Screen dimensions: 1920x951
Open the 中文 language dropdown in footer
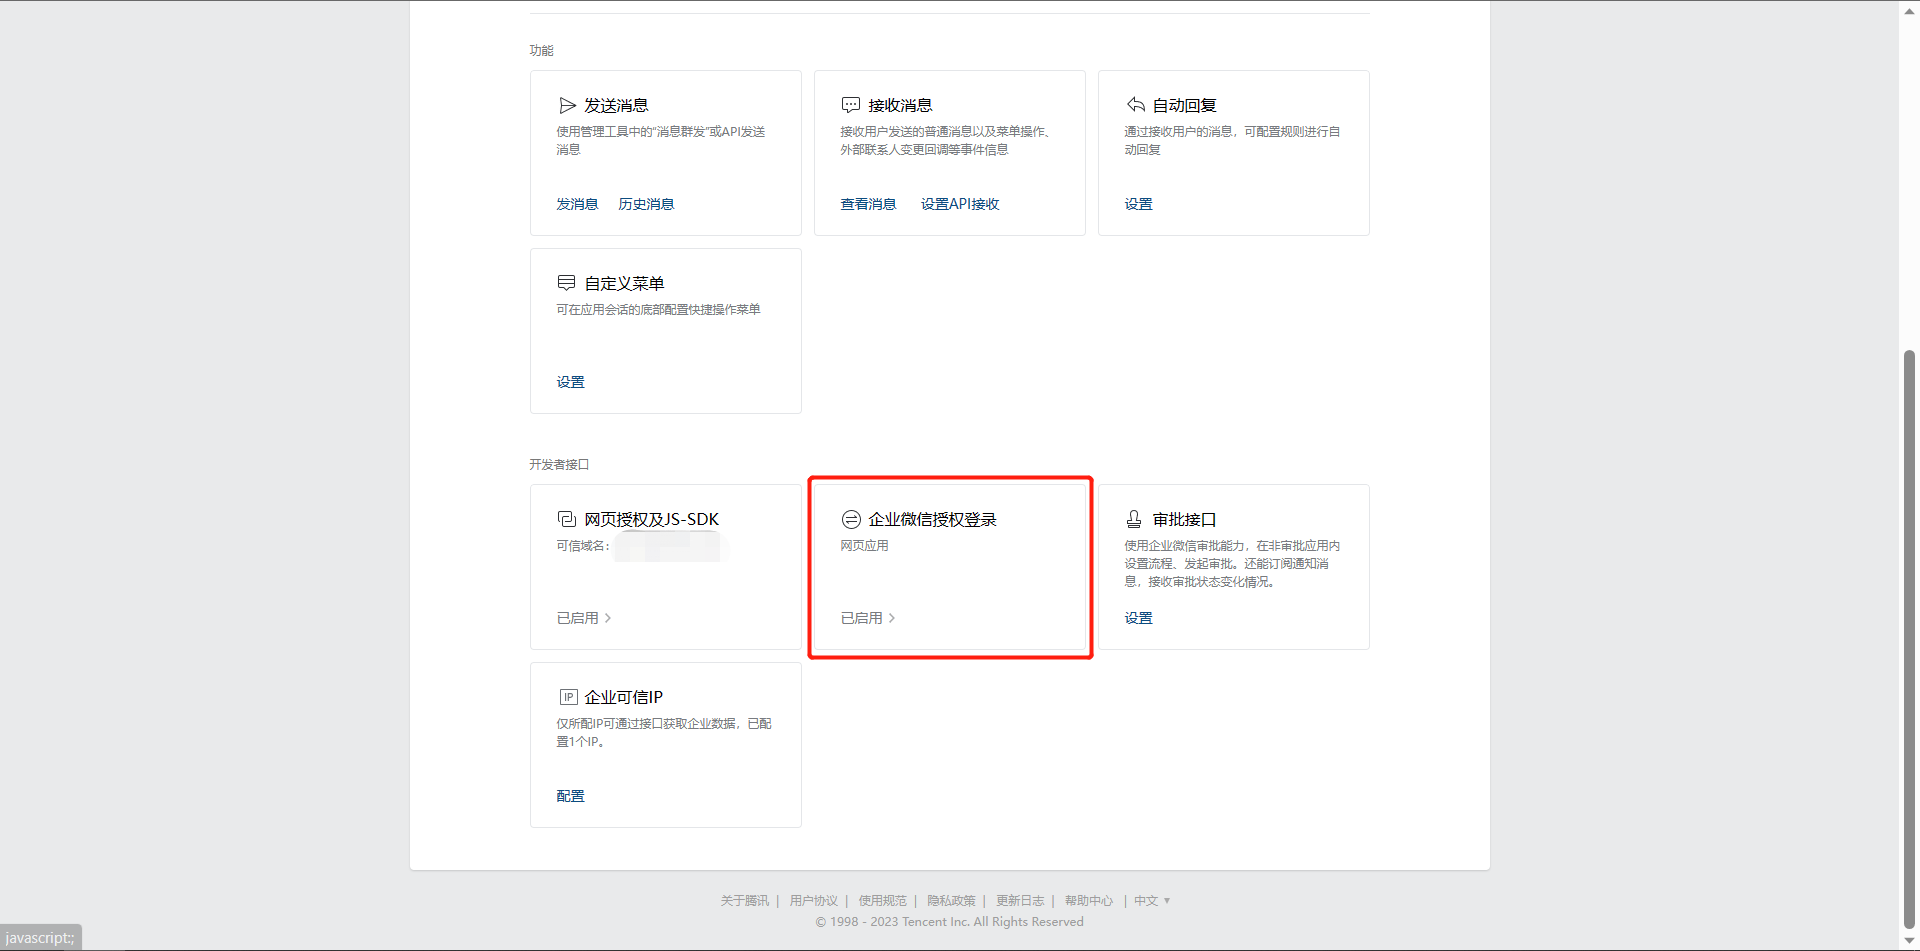[x=1151, y=901]
